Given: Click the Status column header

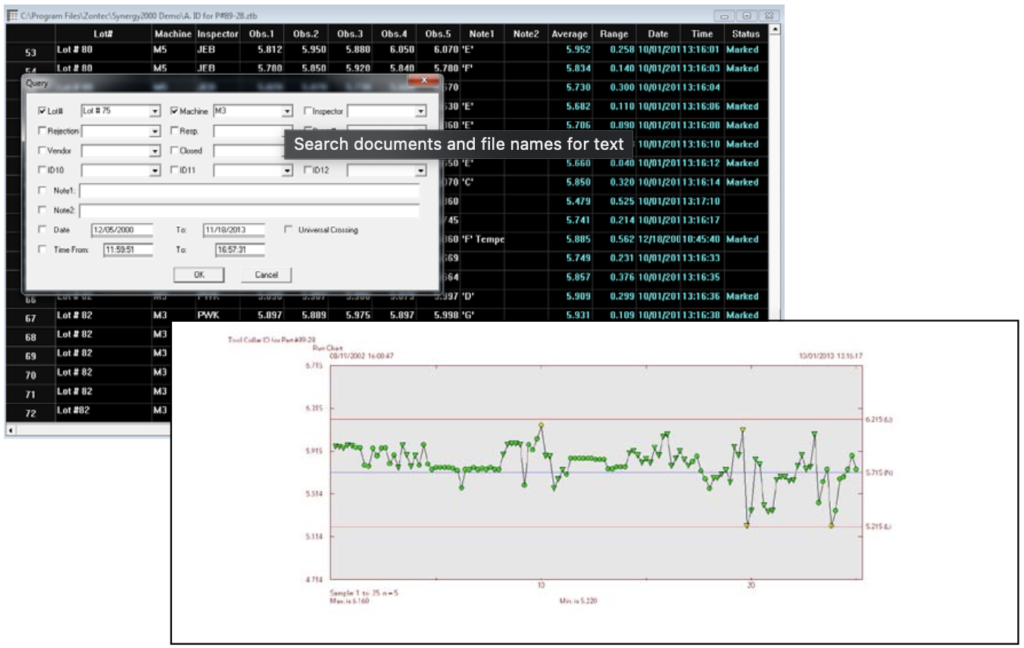Looking at the screenshot, I should click(746, 34).
